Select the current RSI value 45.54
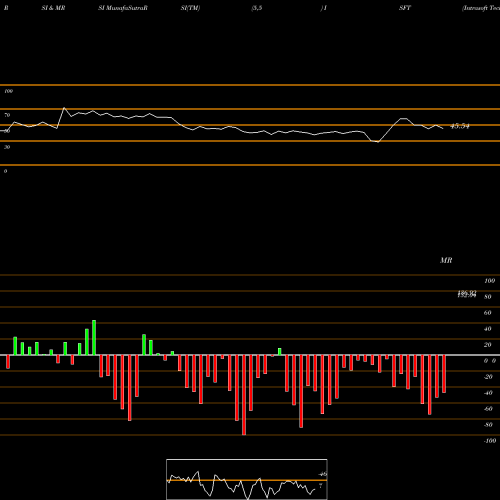This screenshot has height=500, width=500. (x=460, y=126)
